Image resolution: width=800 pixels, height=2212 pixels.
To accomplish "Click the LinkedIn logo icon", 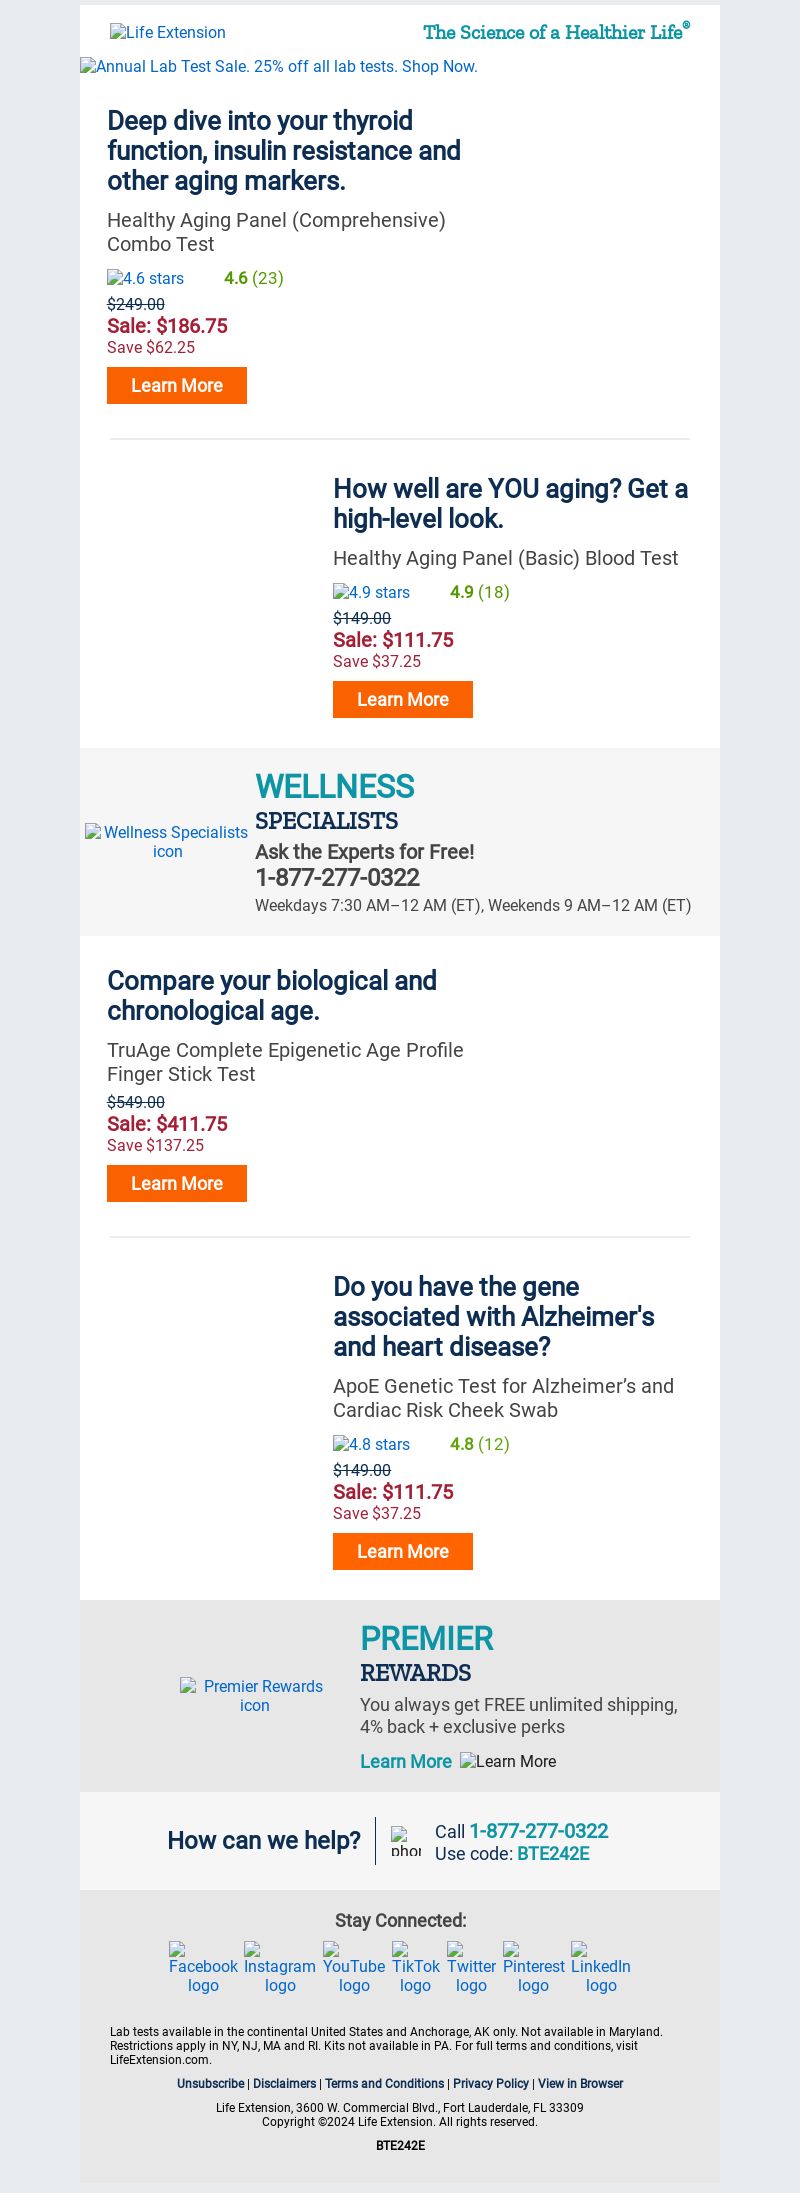I will point(601,1967).
